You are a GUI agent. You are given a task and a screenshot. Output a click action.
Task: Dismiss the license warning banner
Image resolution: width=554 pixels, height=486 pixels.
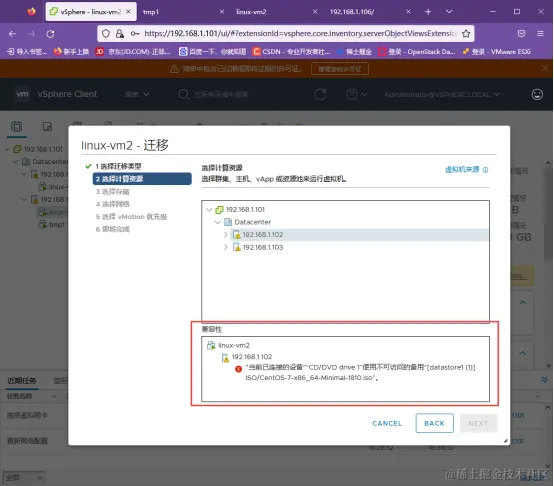click(544, 68)
